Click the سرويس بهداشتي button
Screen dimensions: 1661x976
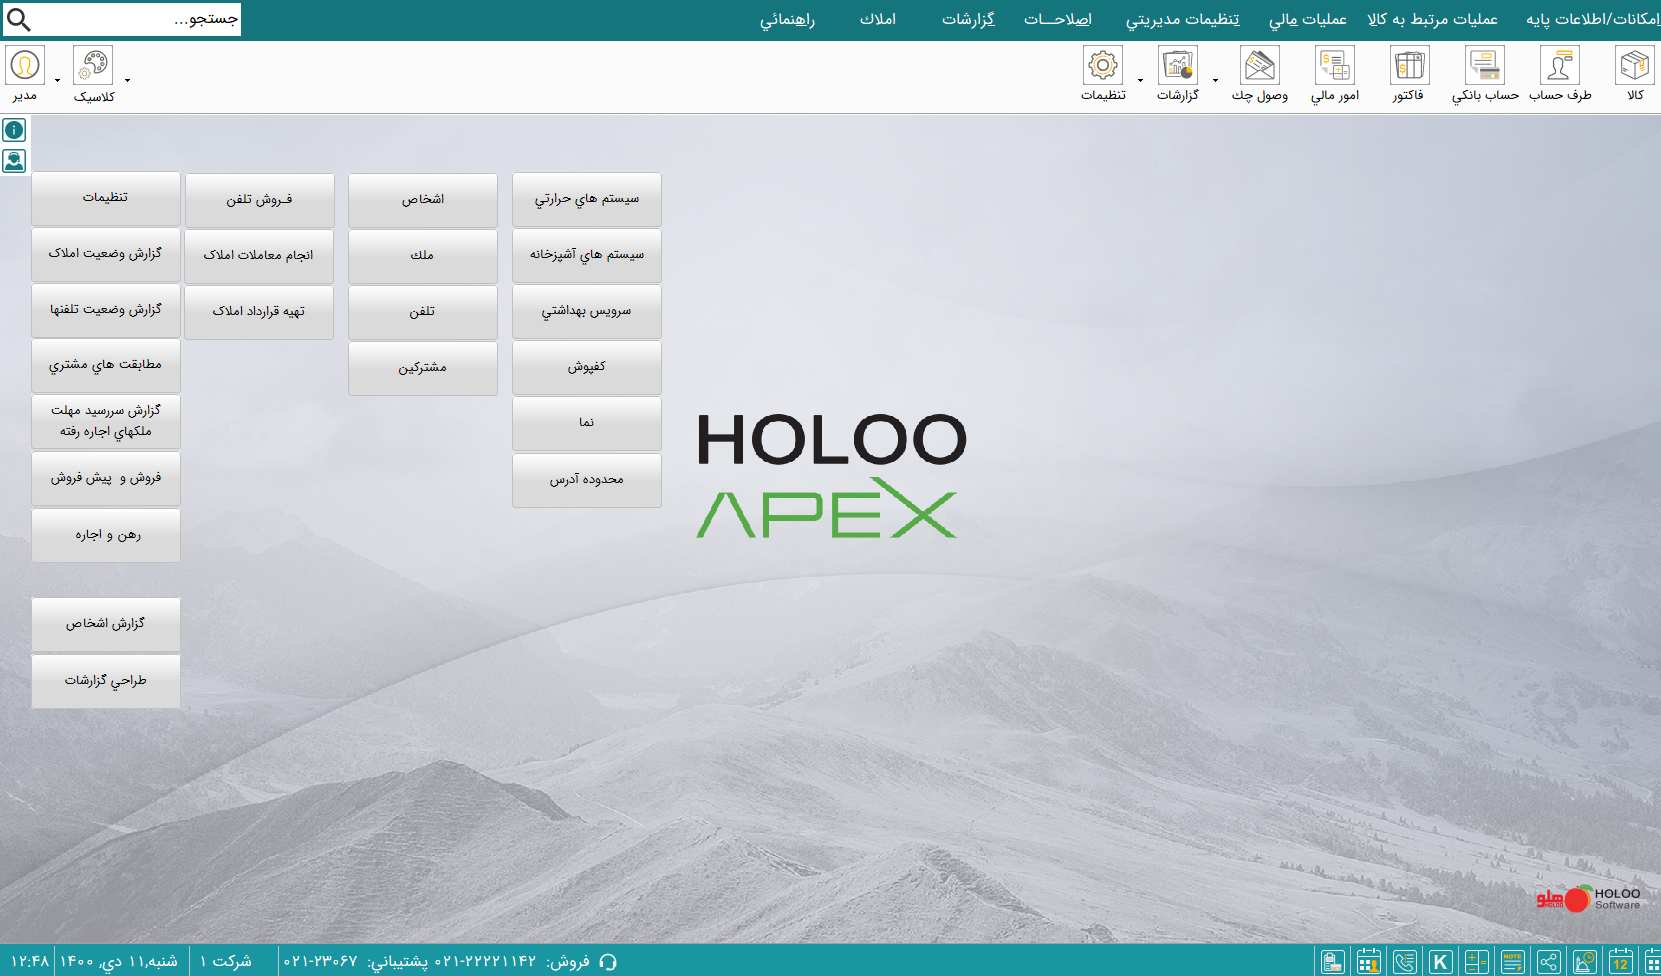click(x=587, y=311)
